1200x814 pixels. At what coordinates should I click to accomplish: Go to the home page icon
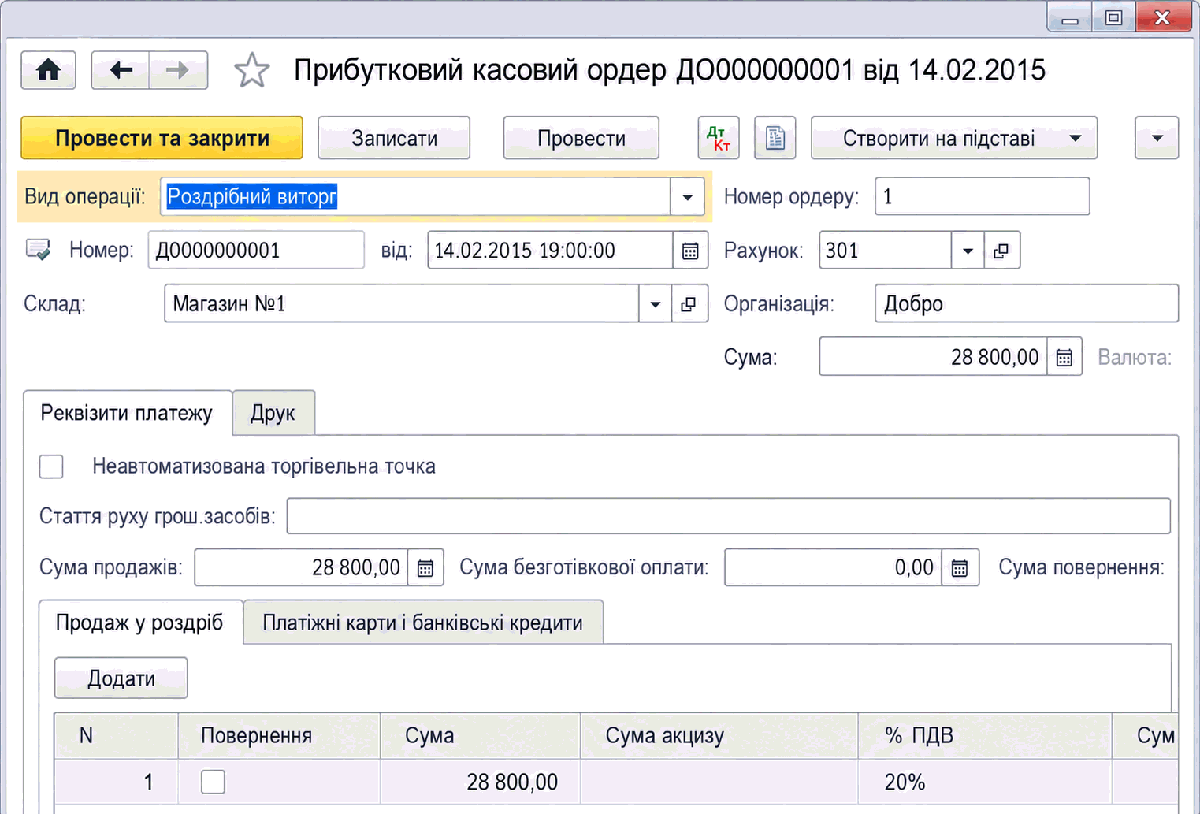click(x=48, y=71)
